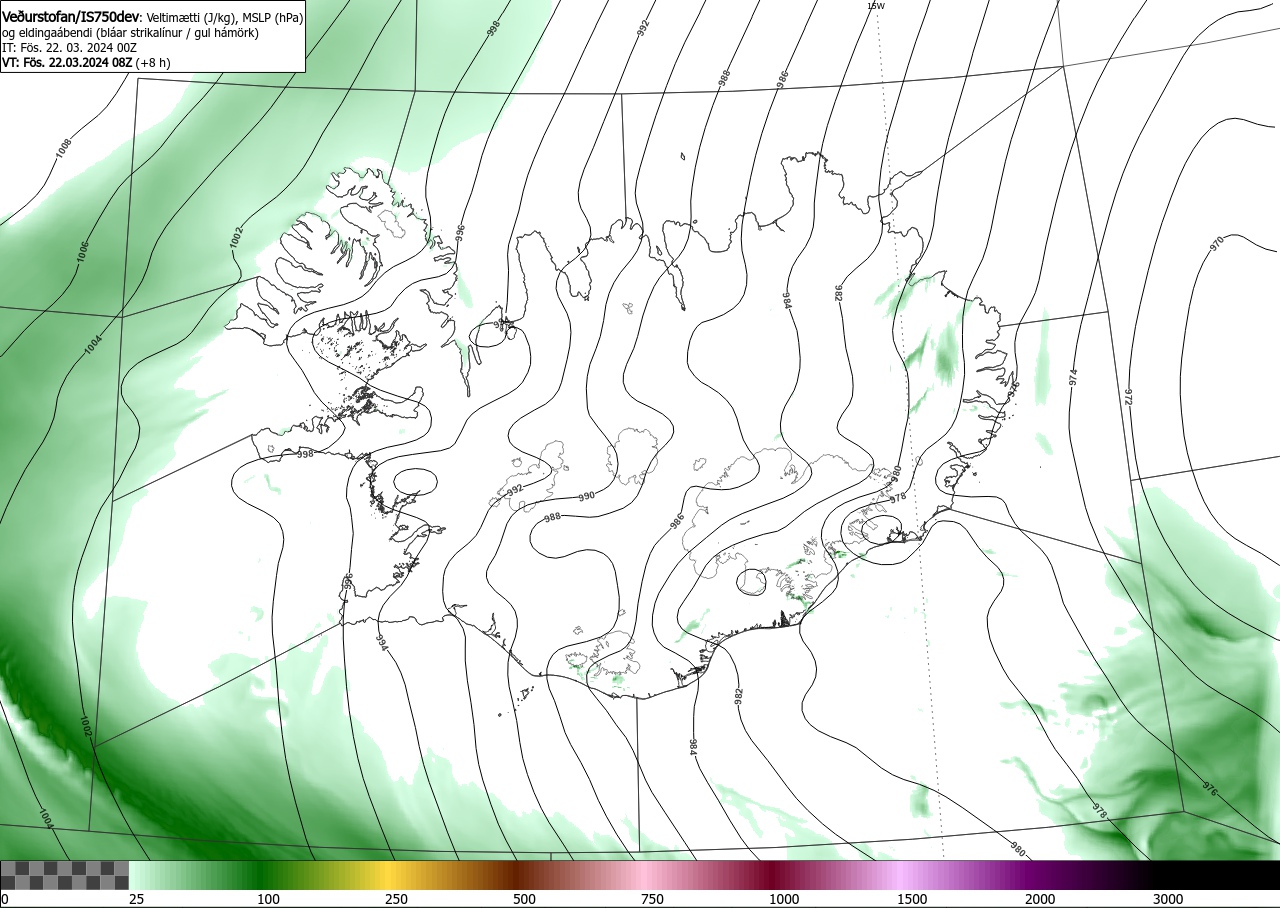Click the color scale label 2000
The image size is (1280, 908).
pos(1040,899)
